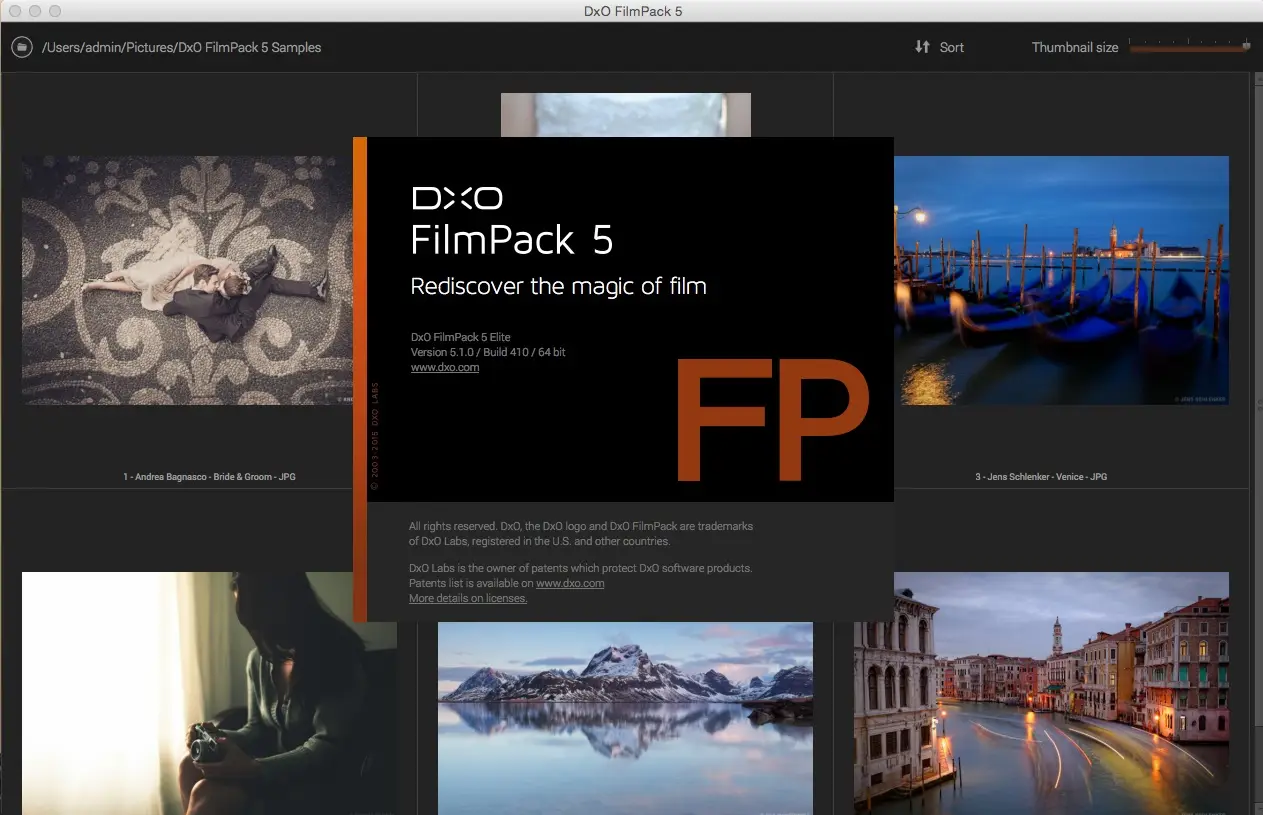Screen dimensions: 1263x815
Task: Click the caption '3 - Jens Schlenker - Venice - JPG'
Action: click(1041, 477)
